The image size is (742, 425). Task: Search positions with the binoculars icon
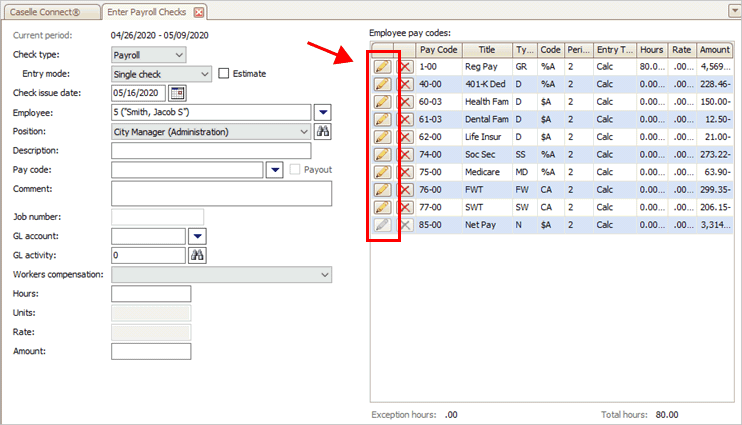tap(323, 132)
